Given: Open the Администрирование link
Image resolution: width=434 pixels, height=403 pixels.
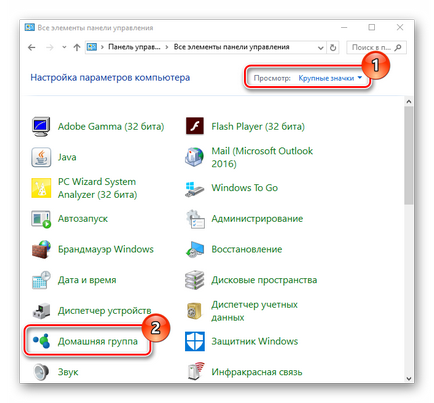Looking at the screenshot, I should tap(257, 219).
